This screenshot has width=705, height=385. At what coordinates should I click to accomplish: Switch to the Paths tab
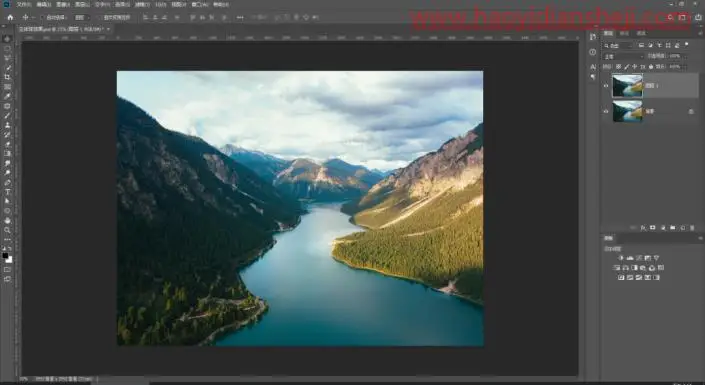point(641,33)
